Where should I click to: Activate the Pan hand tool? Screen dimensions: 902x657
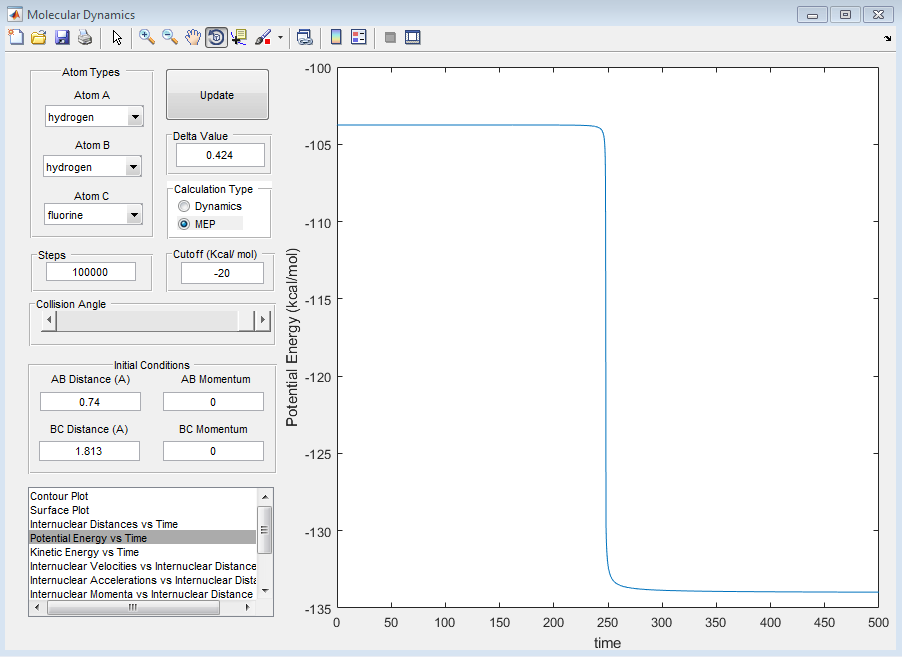tap(193, 37)
